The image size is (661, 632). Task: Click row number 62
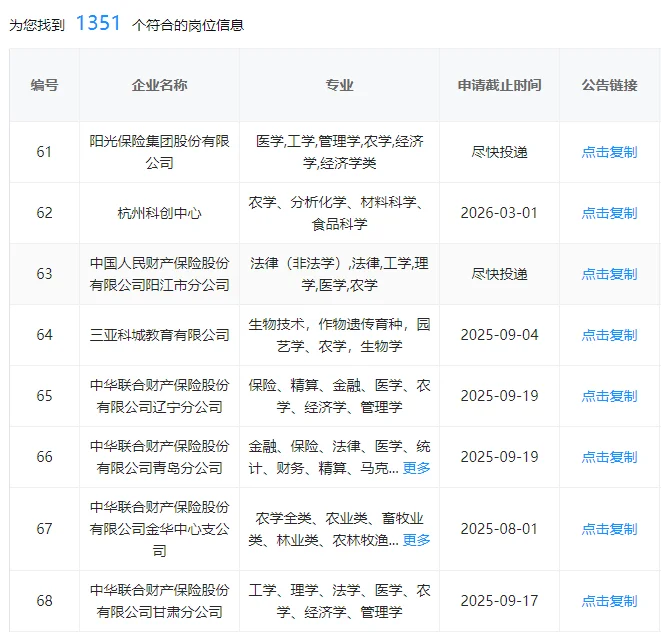click(x=44, y=213)
